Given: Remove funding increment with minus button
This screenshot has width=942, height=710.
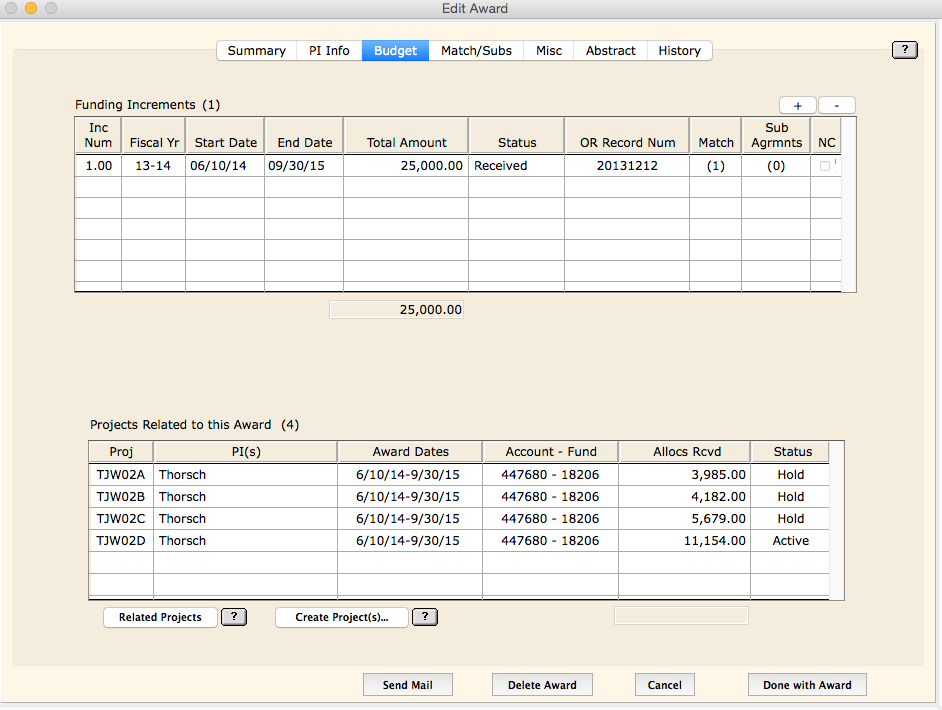Looking at the screenshot, I should (836, 105).
